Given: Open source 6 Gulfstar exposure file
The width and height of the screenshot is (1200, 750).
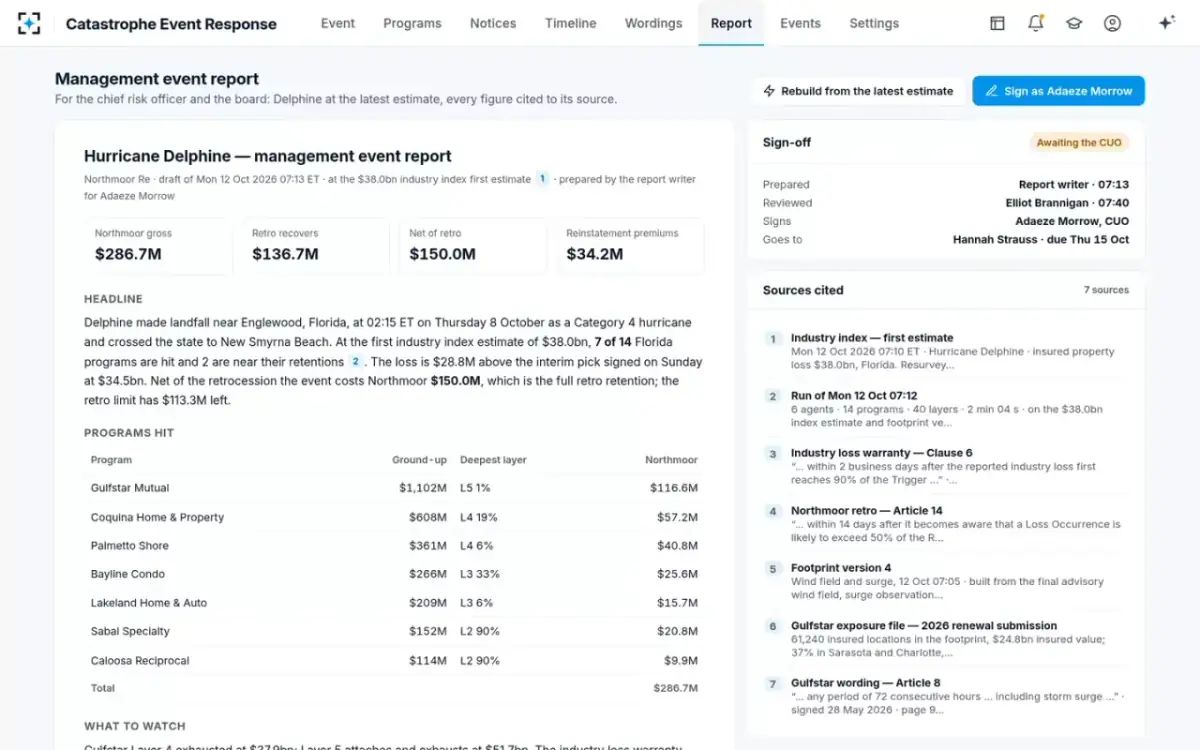Looking at the screenshot, I should 946,639.
